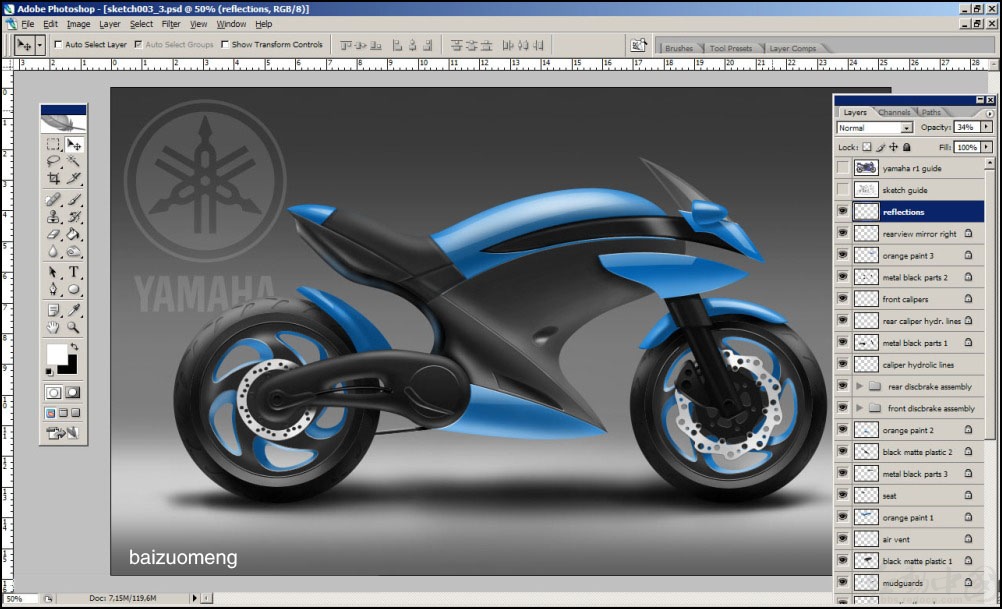Expand the front discbrake assembly group
Viewport: 1002px width, 609px height.
point(859,408)
